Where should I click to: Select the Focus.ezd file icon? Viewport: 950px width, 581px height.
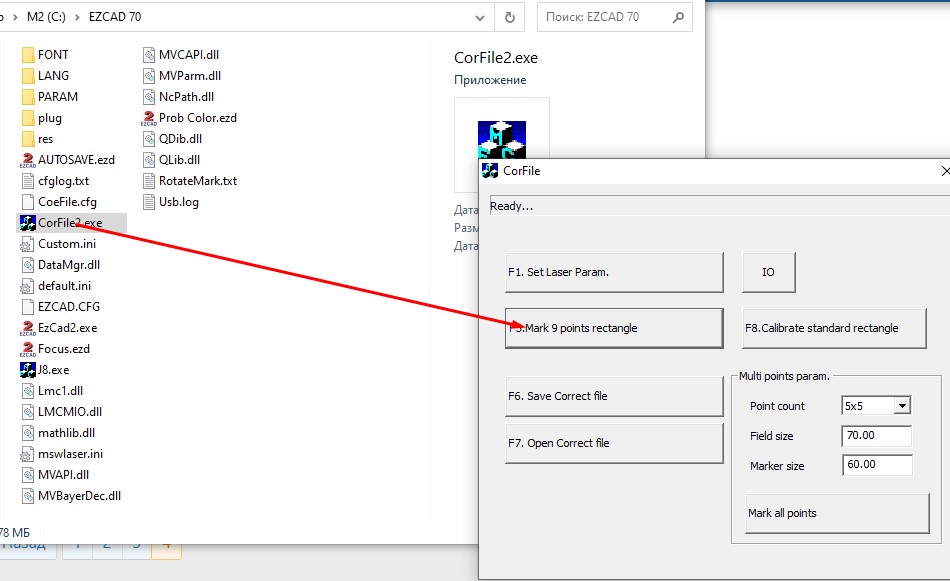[x=28, y=349]
